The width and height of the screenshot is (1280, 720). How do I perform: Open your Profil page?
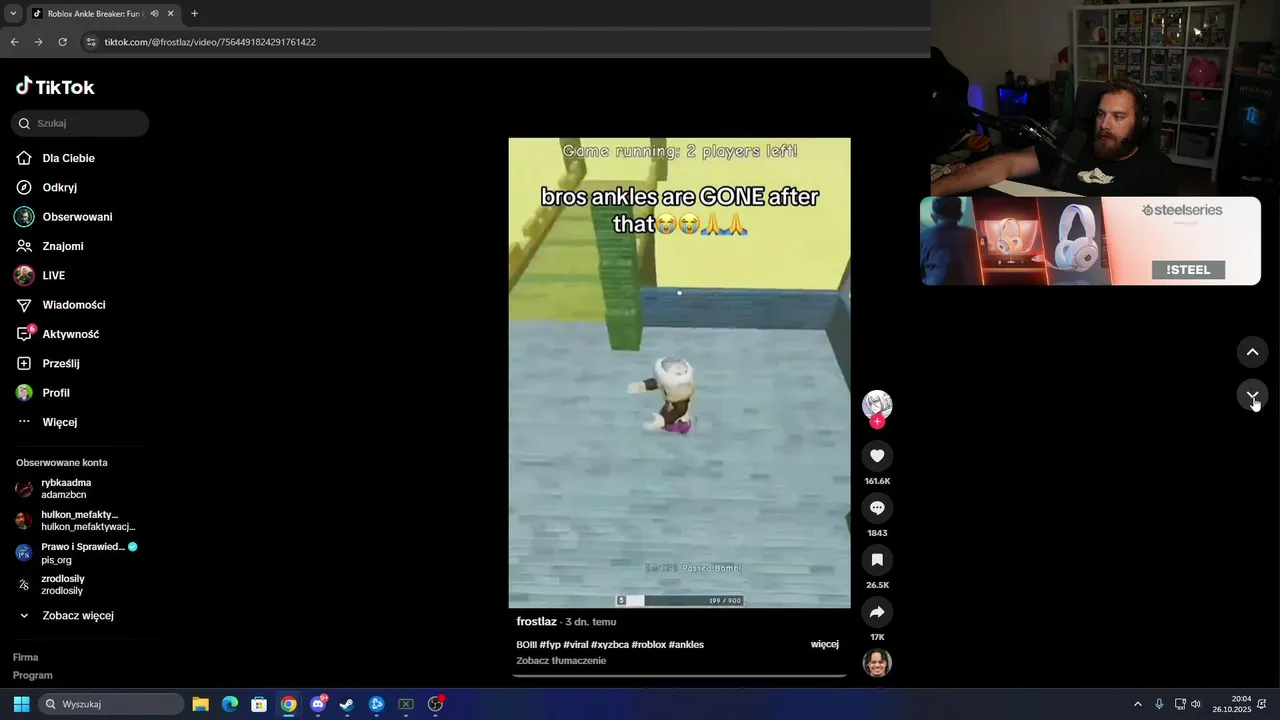point(43,393)
